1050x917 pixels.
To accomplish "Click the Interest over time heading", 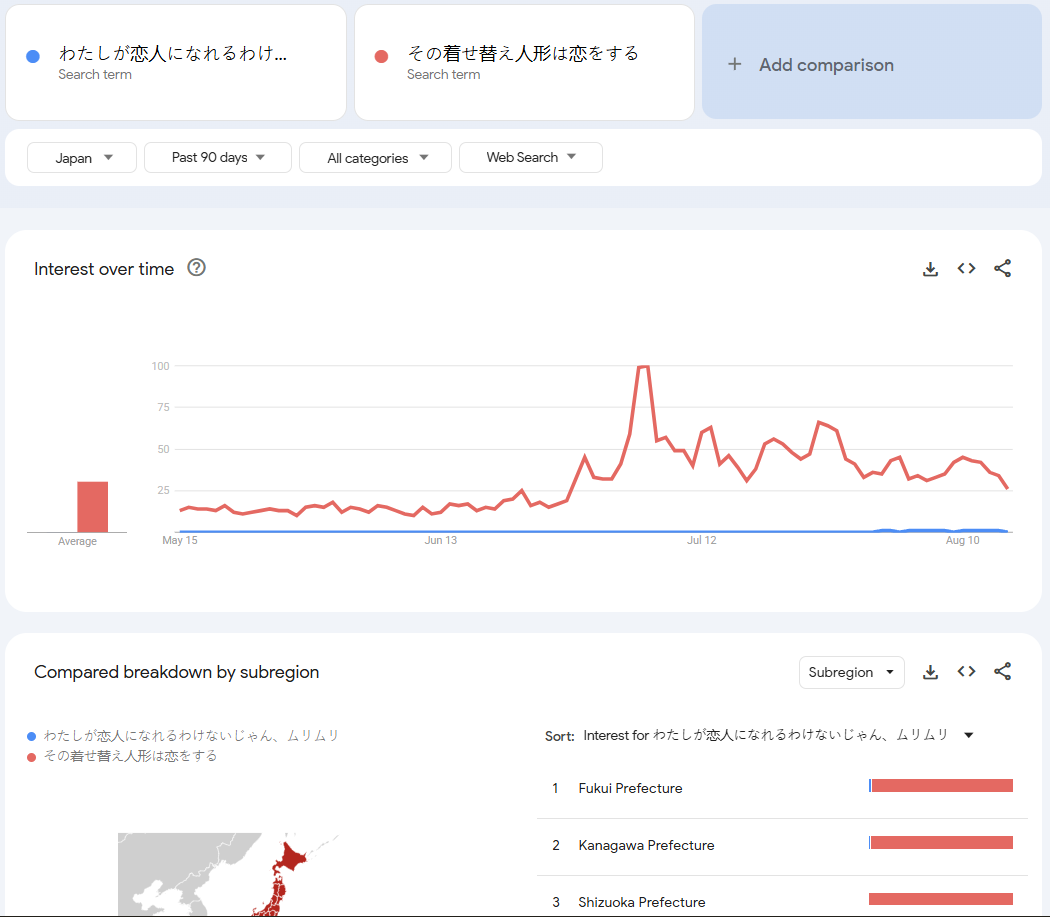I will (104, 269).
